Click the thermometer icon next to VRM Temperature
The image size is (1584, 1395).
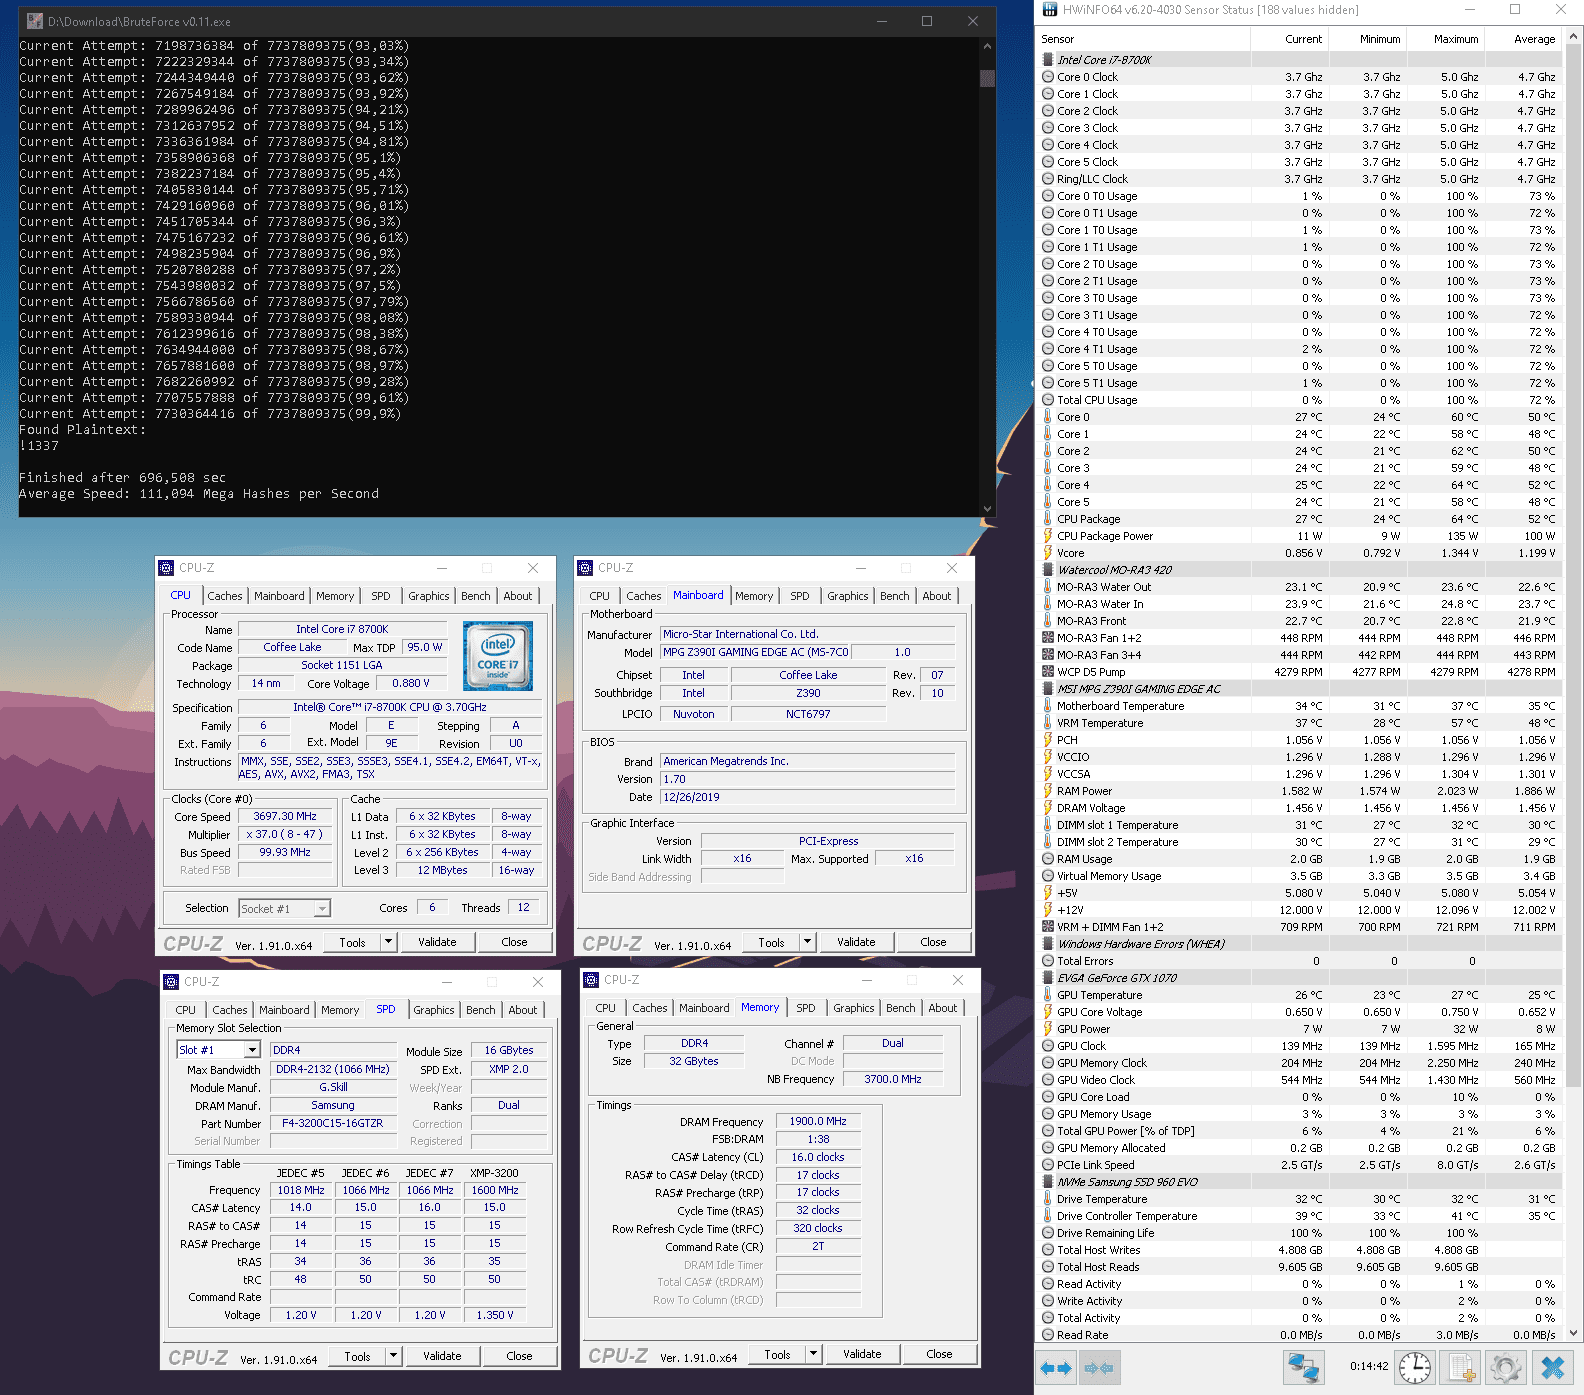pos(1048,723)
